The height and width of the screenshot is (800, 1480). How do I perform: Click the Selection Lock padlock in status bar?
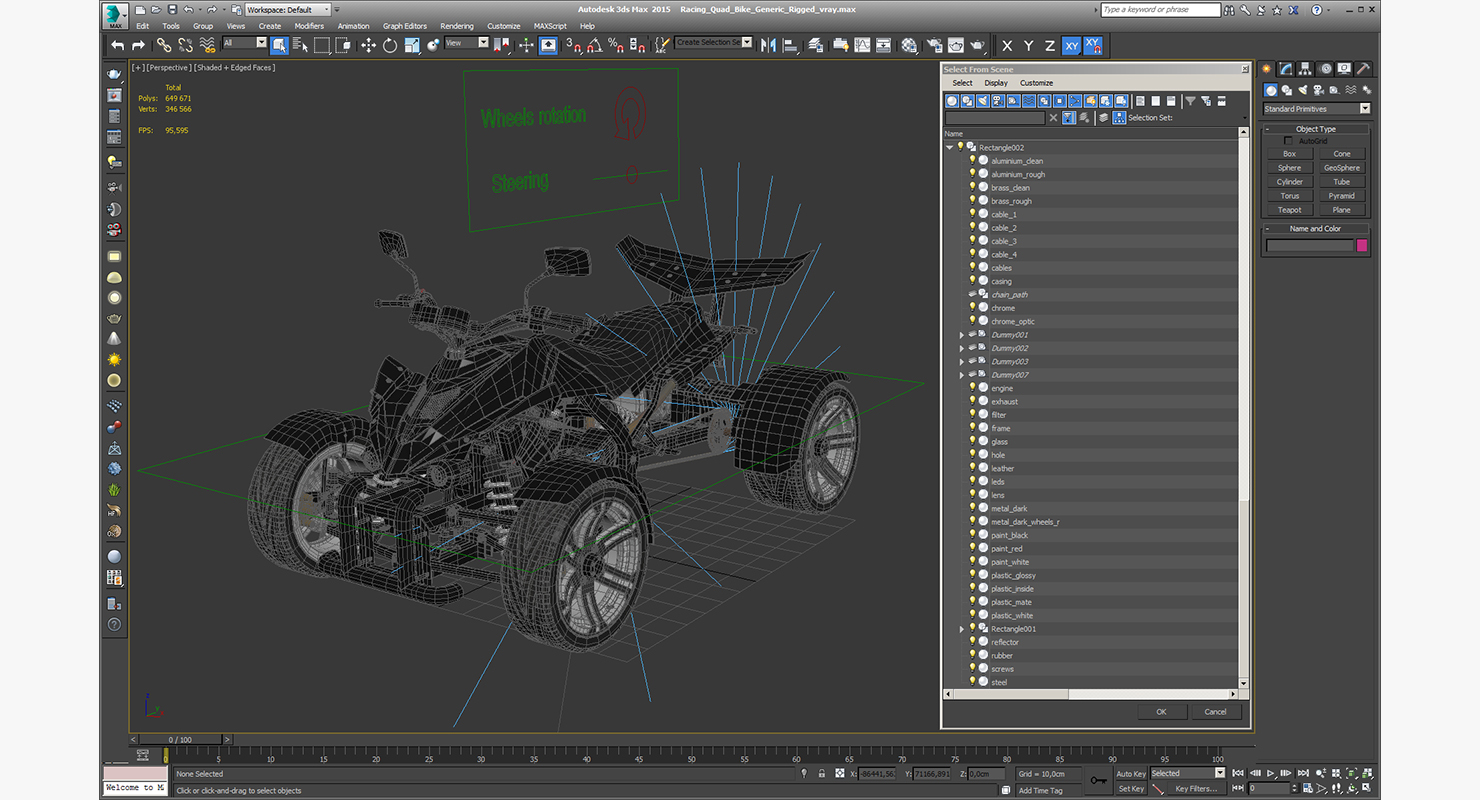point(822,773)
